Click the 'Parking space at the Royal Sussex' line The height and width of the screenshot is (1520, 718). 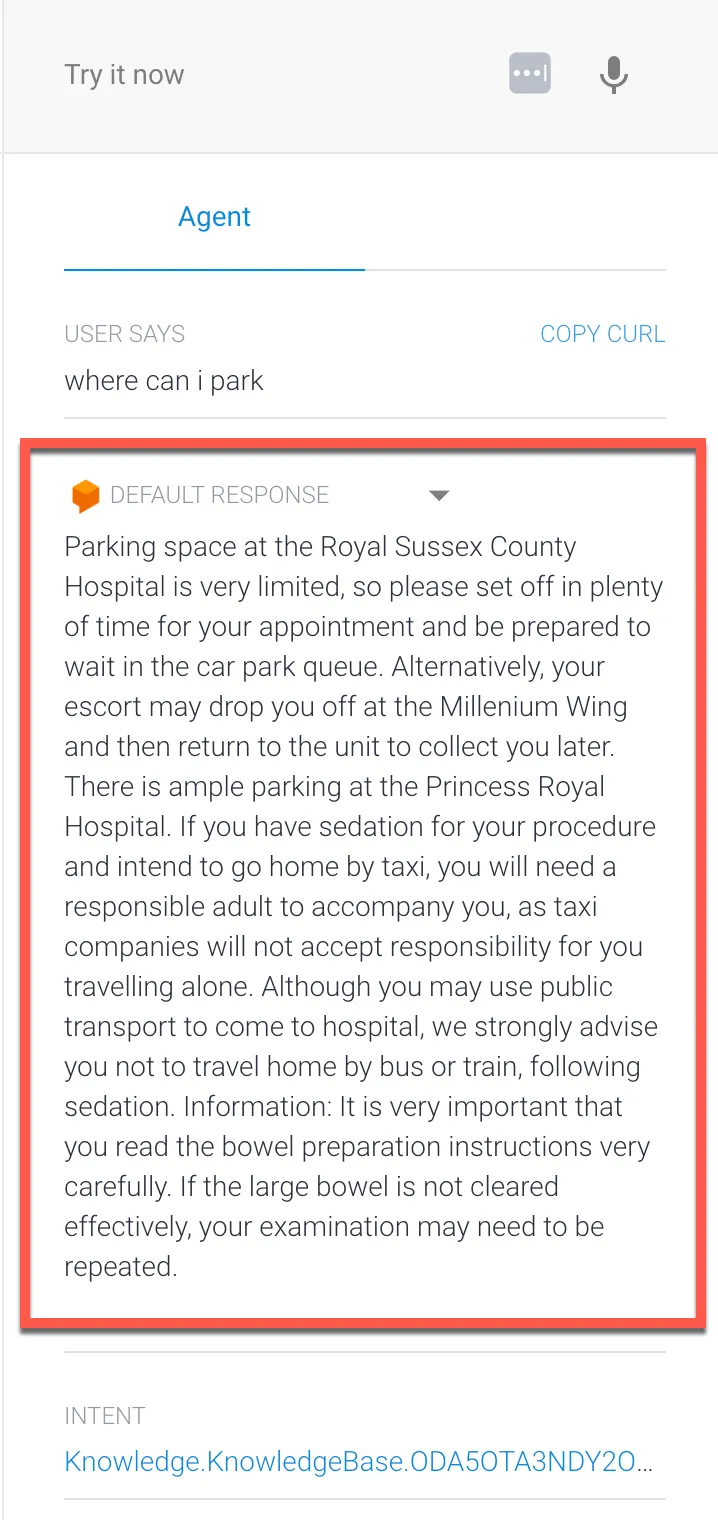(x=320, y=547)
